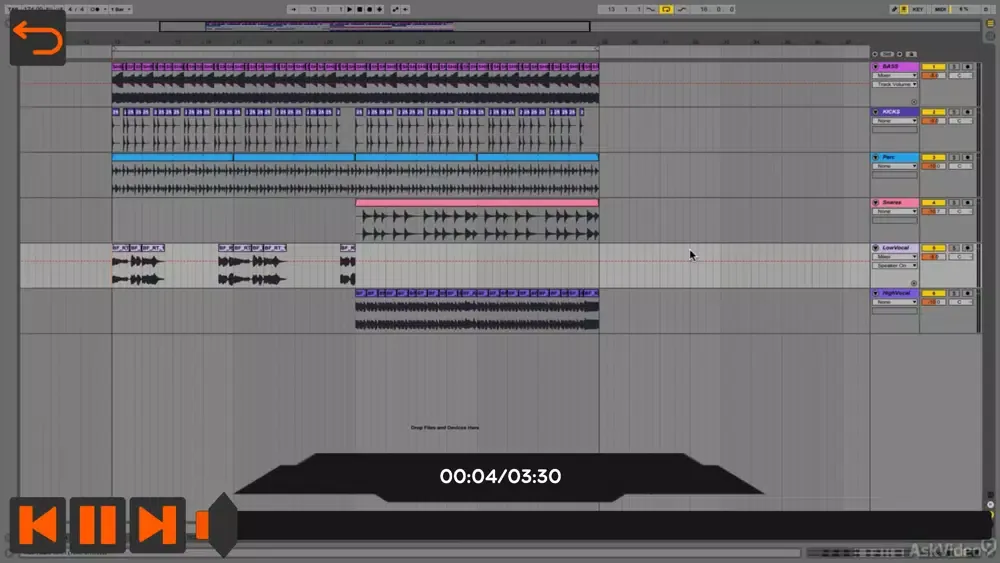Open HighVocal track None device chooser
Viewport: 1000px width, 563px height.
tap(895, 302)
